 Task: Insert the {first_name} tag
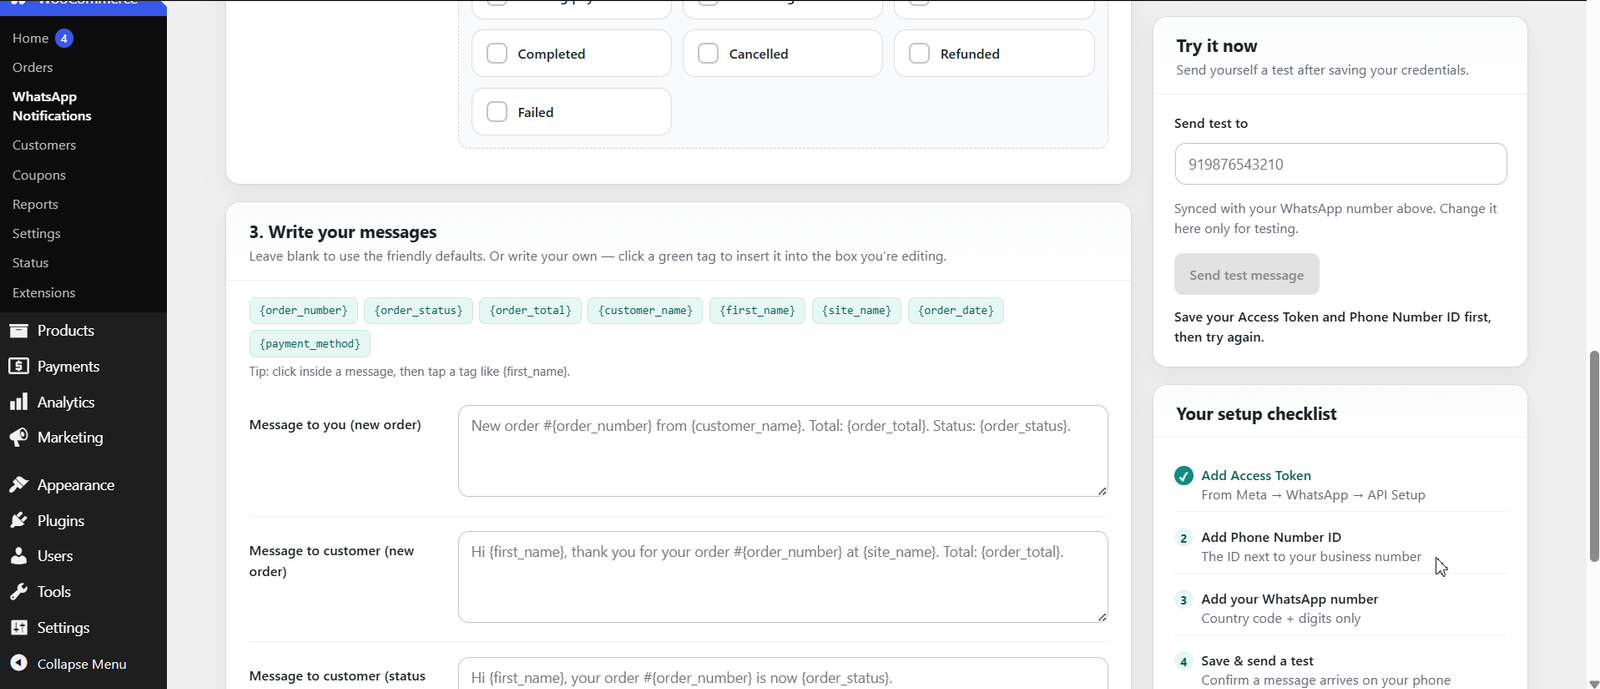(757, 310)
